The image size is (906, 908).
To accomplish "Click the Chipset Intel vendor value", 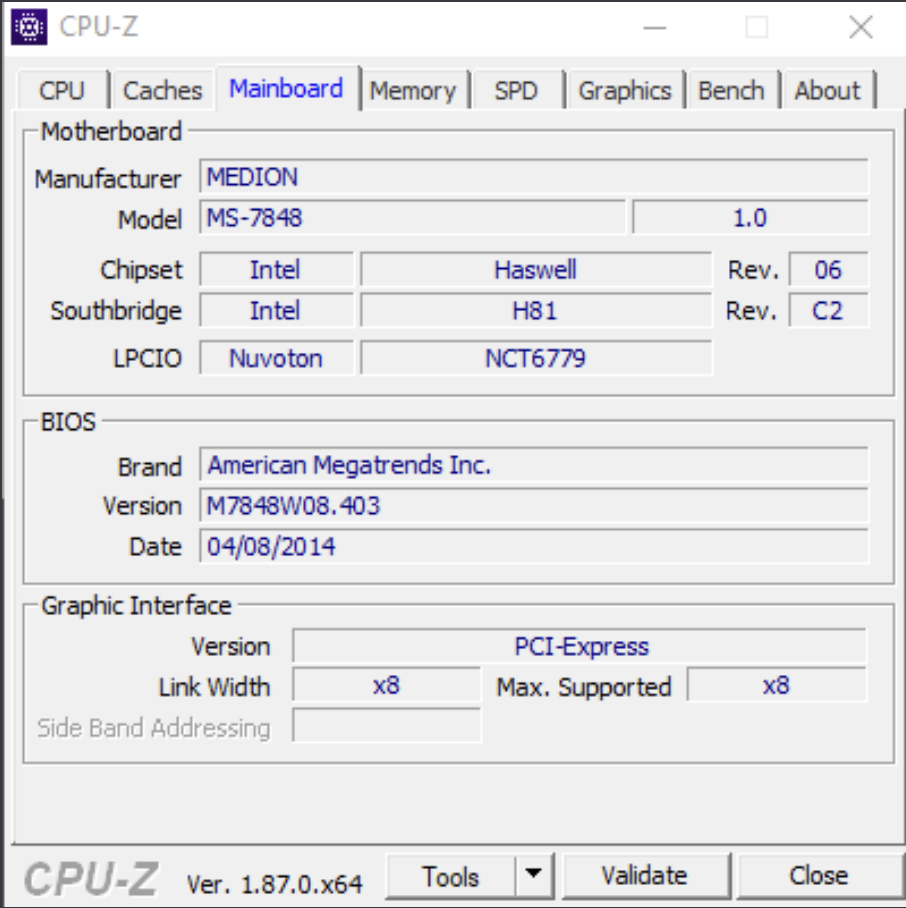I will point(276,269).
